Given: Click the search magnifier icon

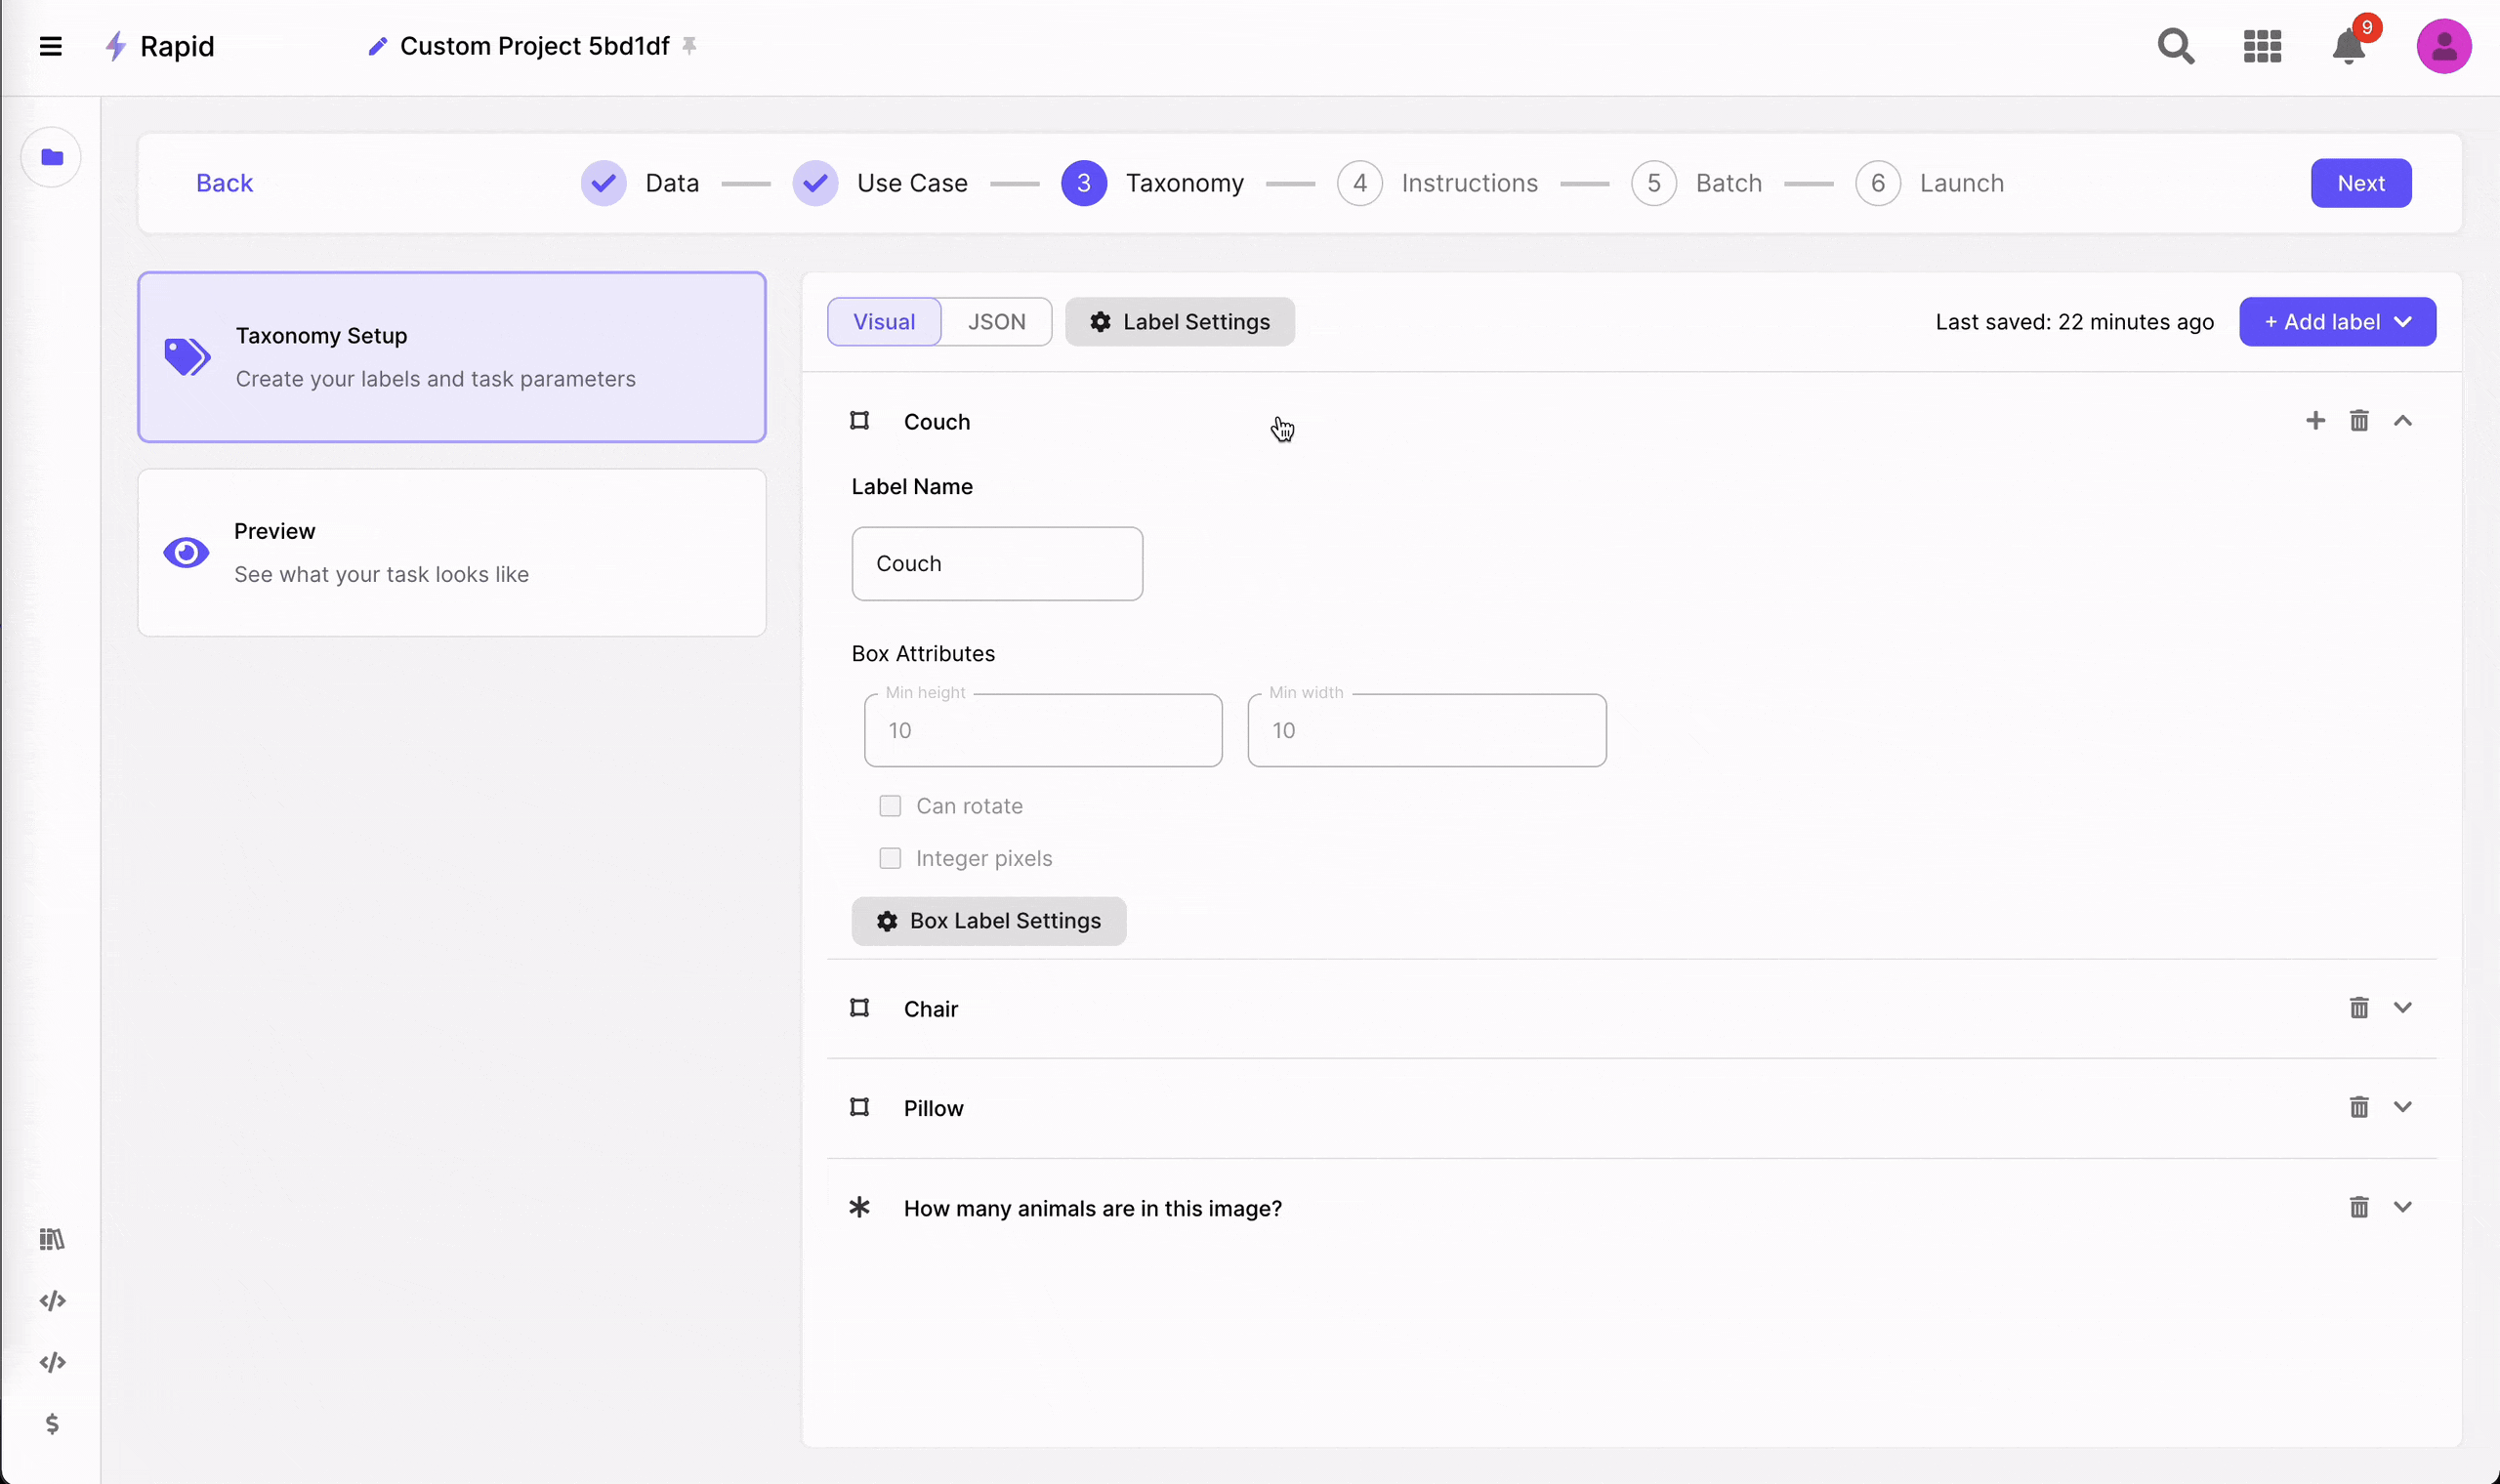Looking at the screenshot, I should (2175, 46).
